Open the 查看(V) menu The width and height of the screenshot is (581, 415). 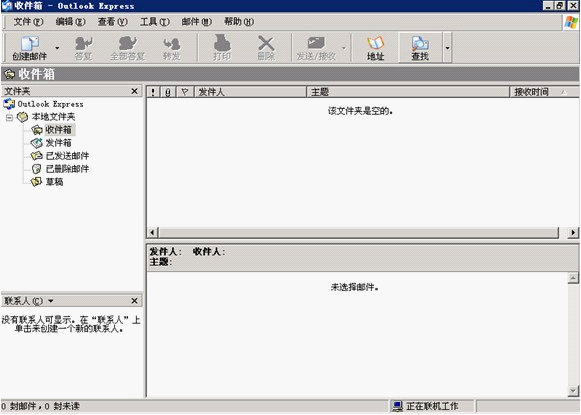(112, 22)
